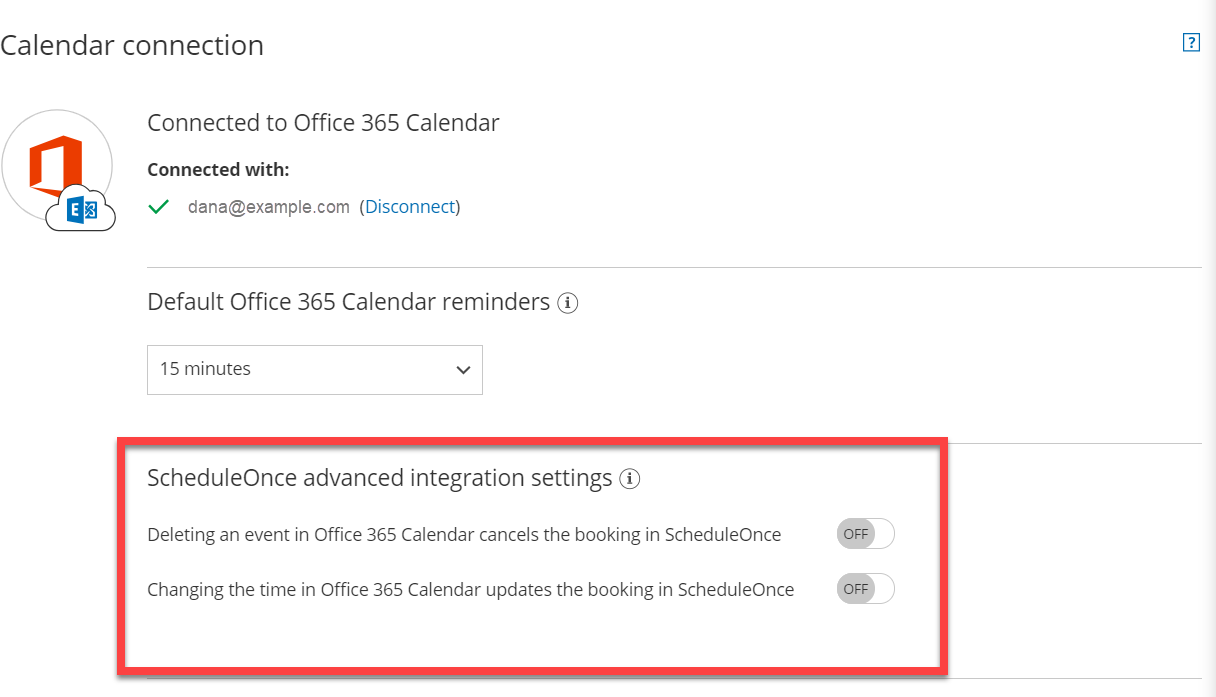
Task: Click the Calendar connection page title
Action: click(132, 45)
